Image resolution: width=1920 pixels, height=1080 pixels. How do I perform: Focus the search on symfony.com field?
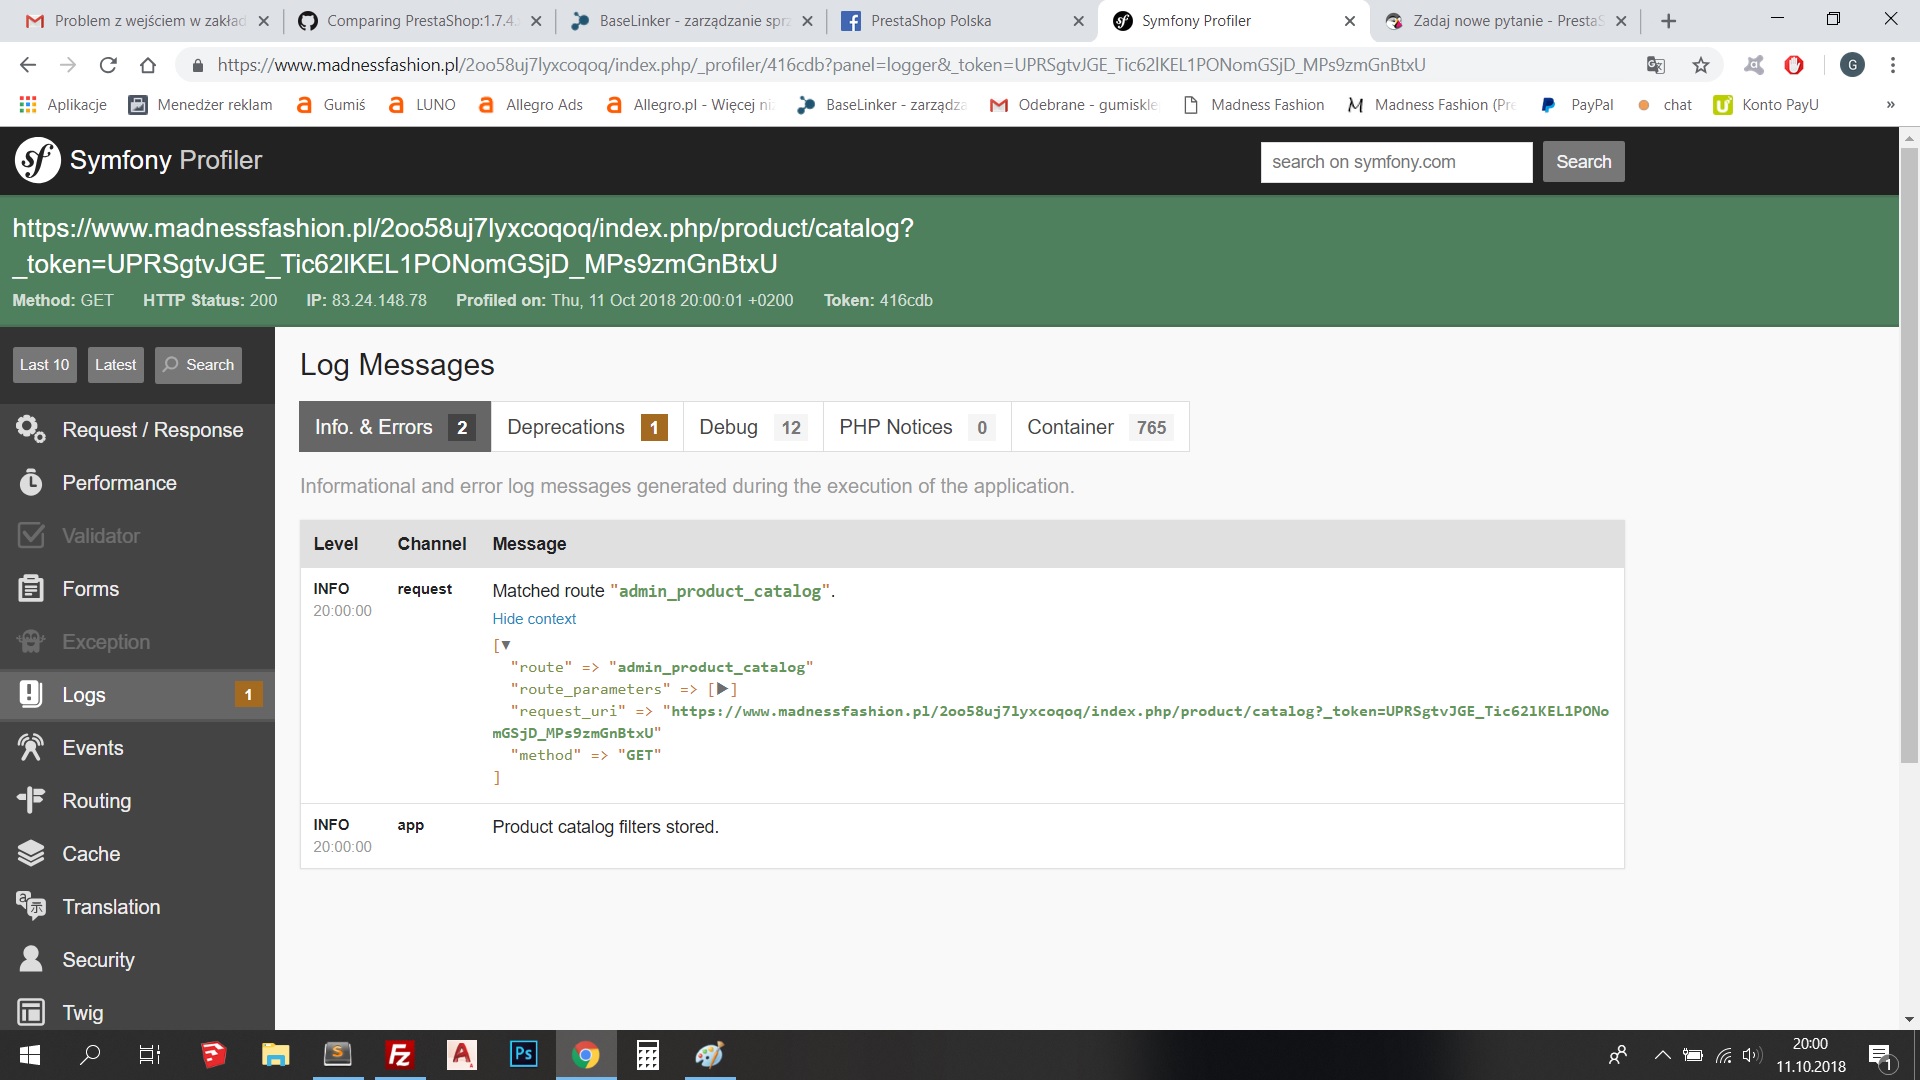[1395, 162]
